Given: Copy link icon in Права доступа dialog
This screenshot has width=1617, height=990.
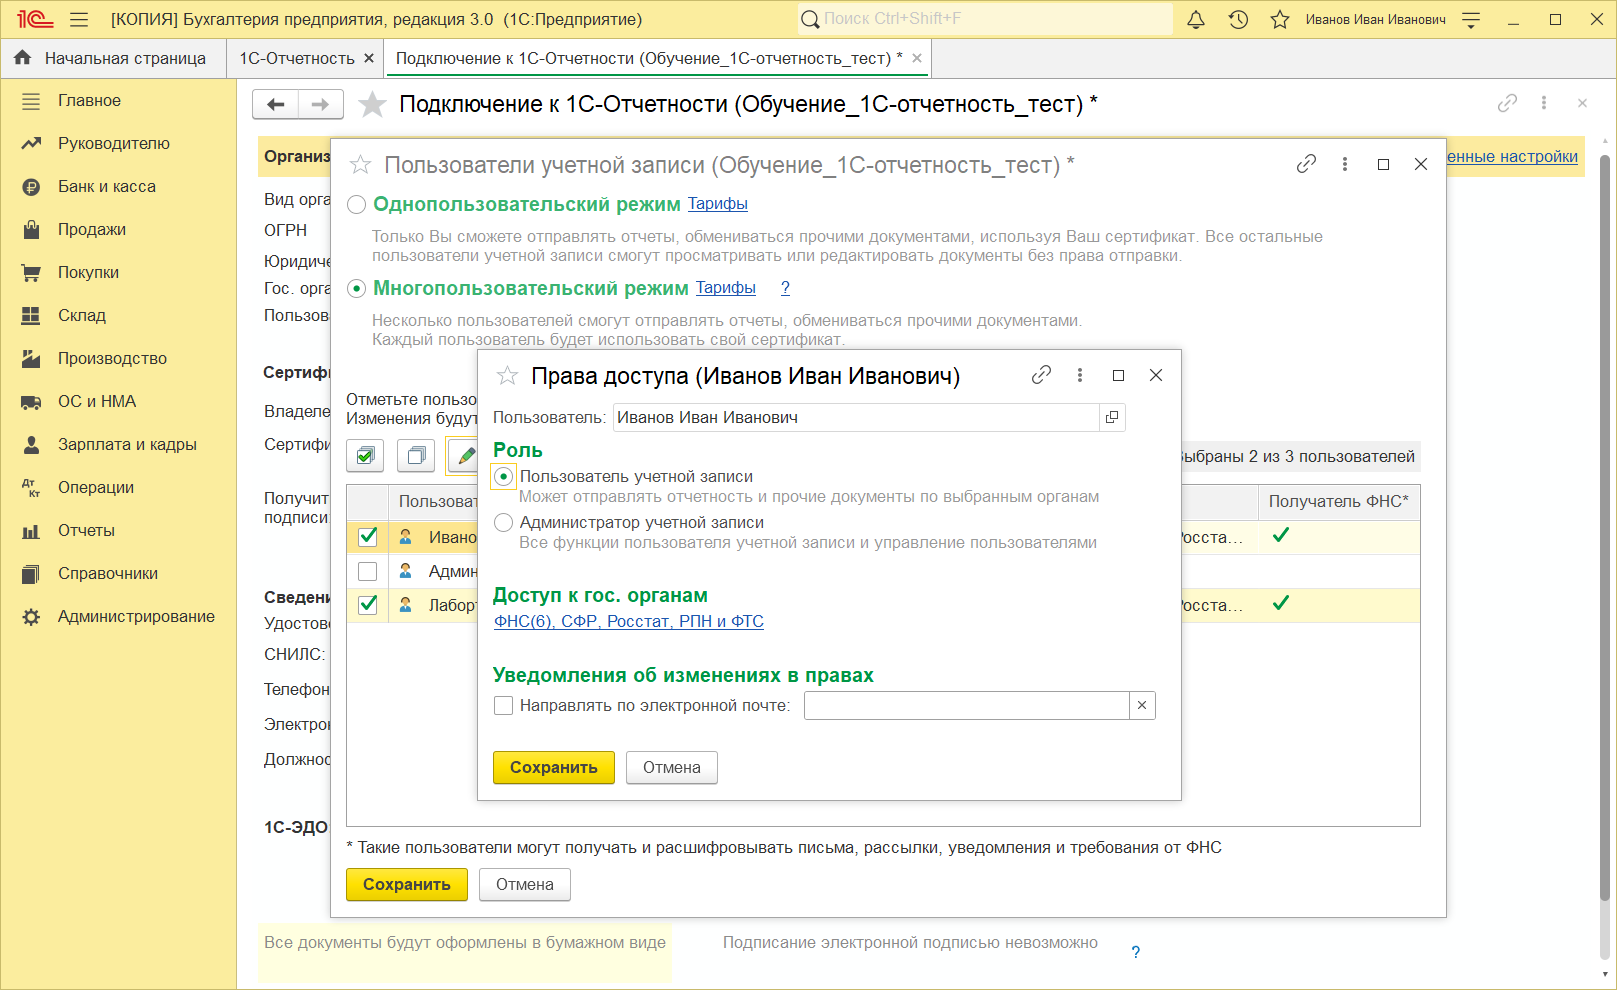Looking at the screenshot, I should [x=1041, y=375].
